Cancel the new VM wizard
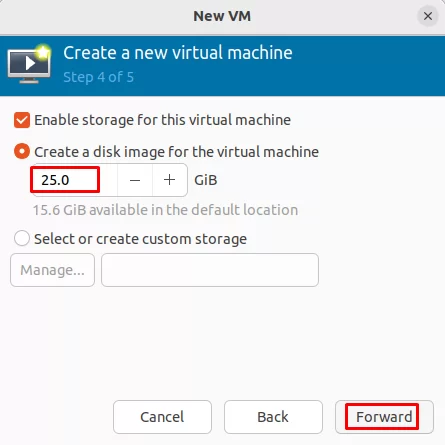Screen dimensions: 445x445 coord(162,417)
